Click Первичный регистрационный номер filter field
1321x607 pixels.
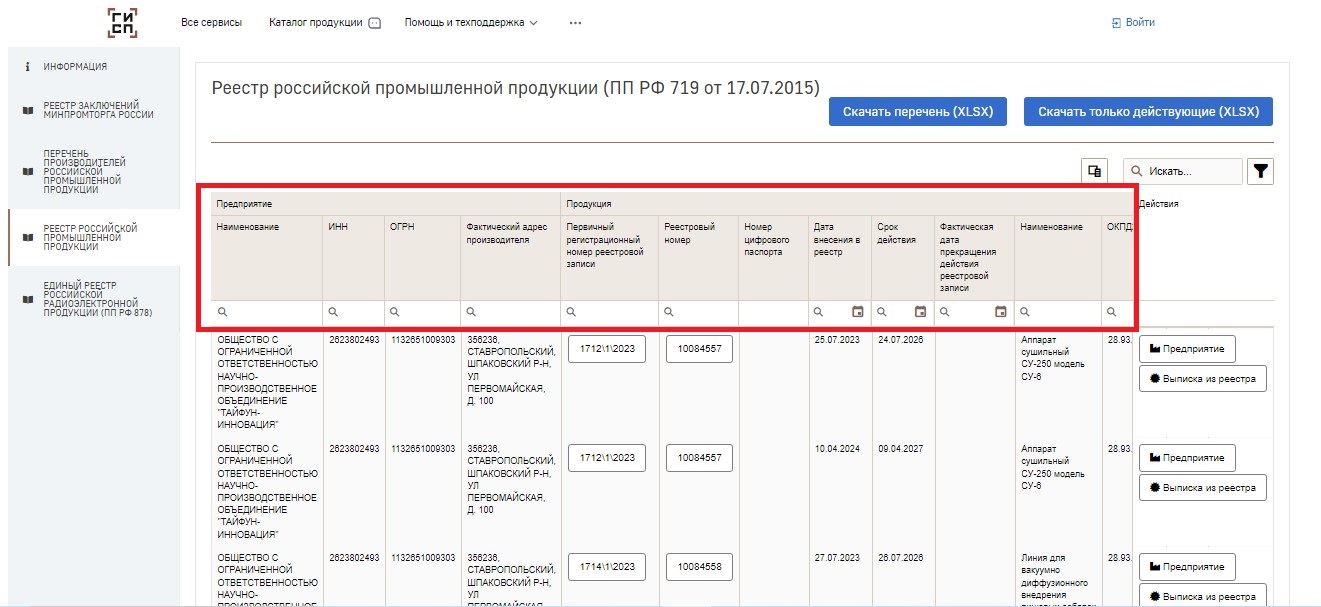point(609,312)
